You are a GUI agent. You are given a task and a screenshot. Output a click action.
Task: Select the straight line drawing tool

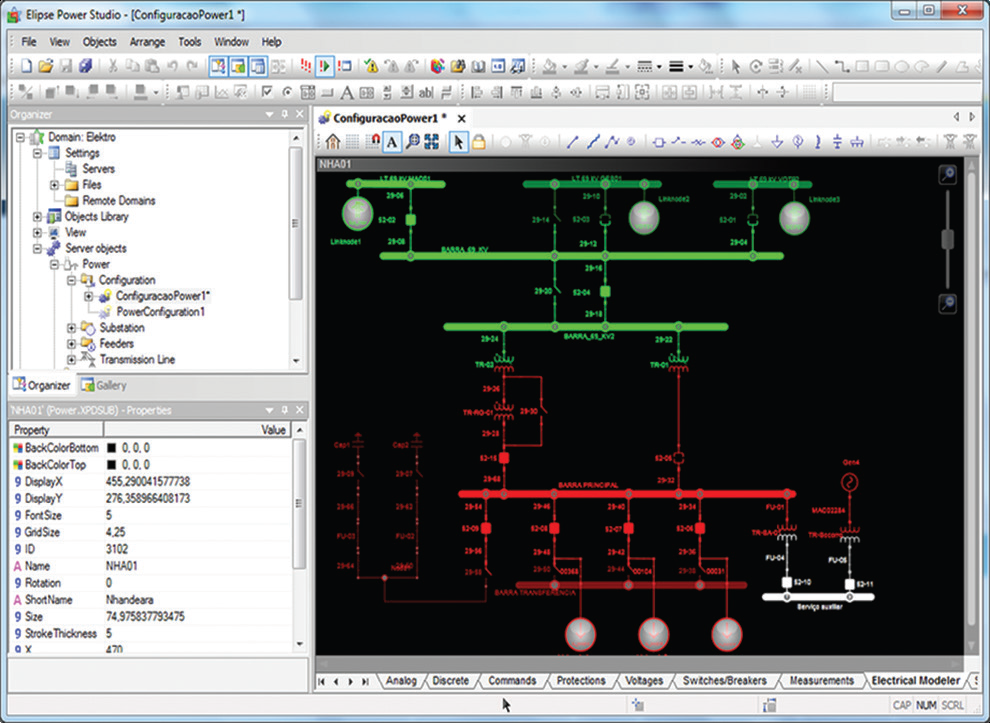(821, 66)
